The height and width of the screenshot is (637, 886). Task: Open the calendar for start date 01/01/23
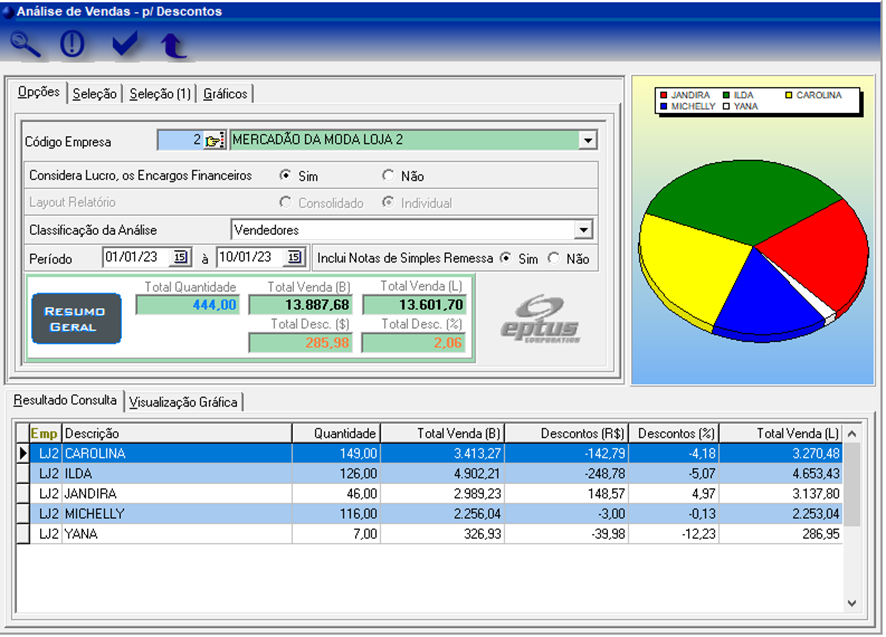tap(180, 258)
